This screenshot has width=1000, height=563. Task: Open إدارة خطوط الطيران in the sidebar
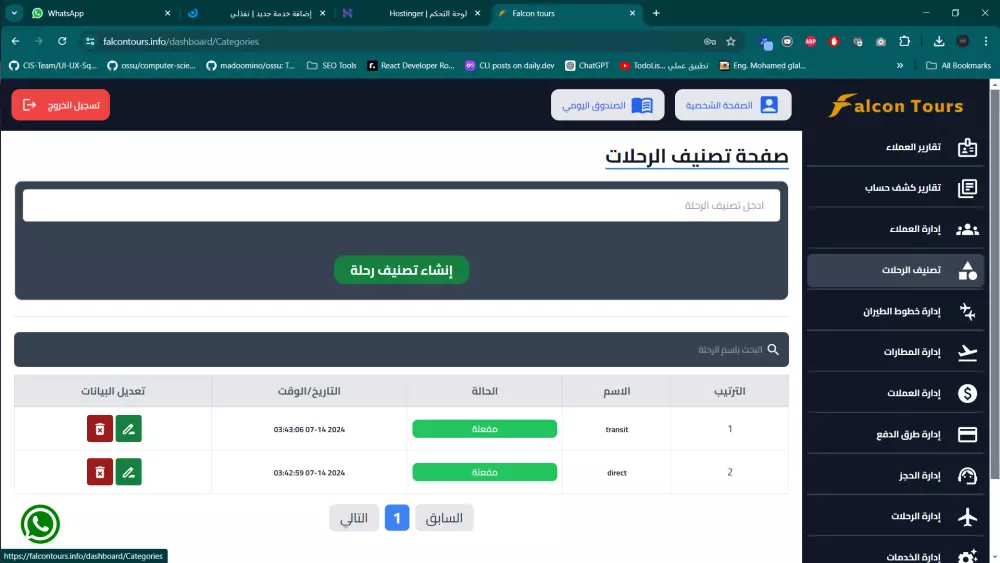click(x=895, y=311)
